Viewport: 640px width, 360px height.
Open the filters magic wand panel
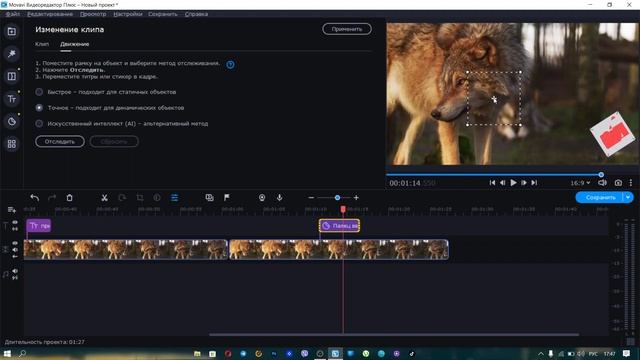(x=11, y=54)
